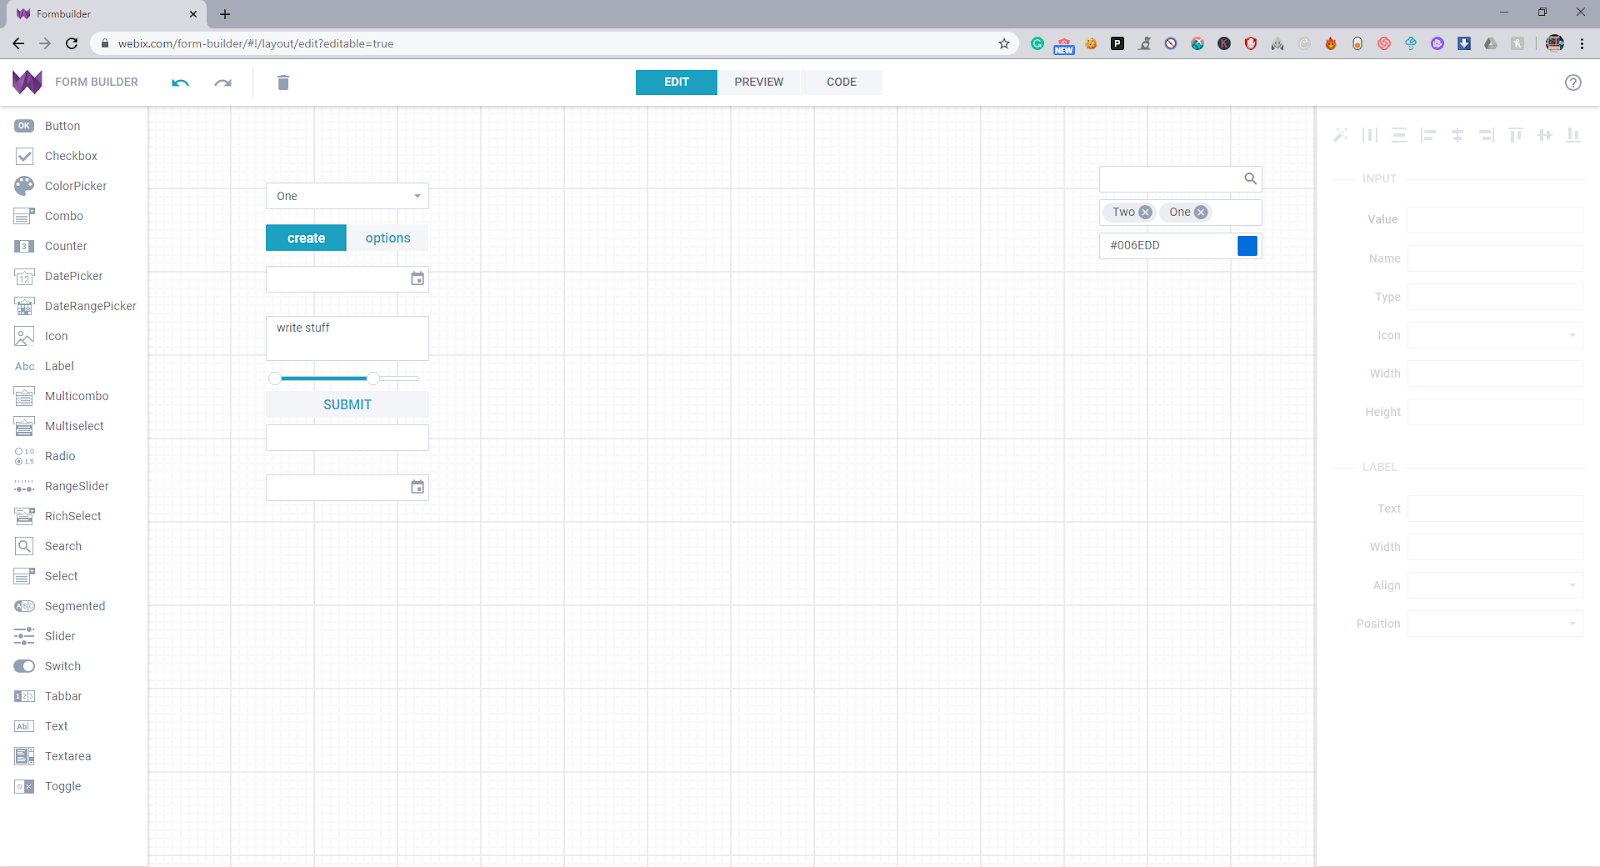The width and height of the screenshot is (1600, 867).
Task: Select the RangeSlider widget icon
Action: coord(24,486)
